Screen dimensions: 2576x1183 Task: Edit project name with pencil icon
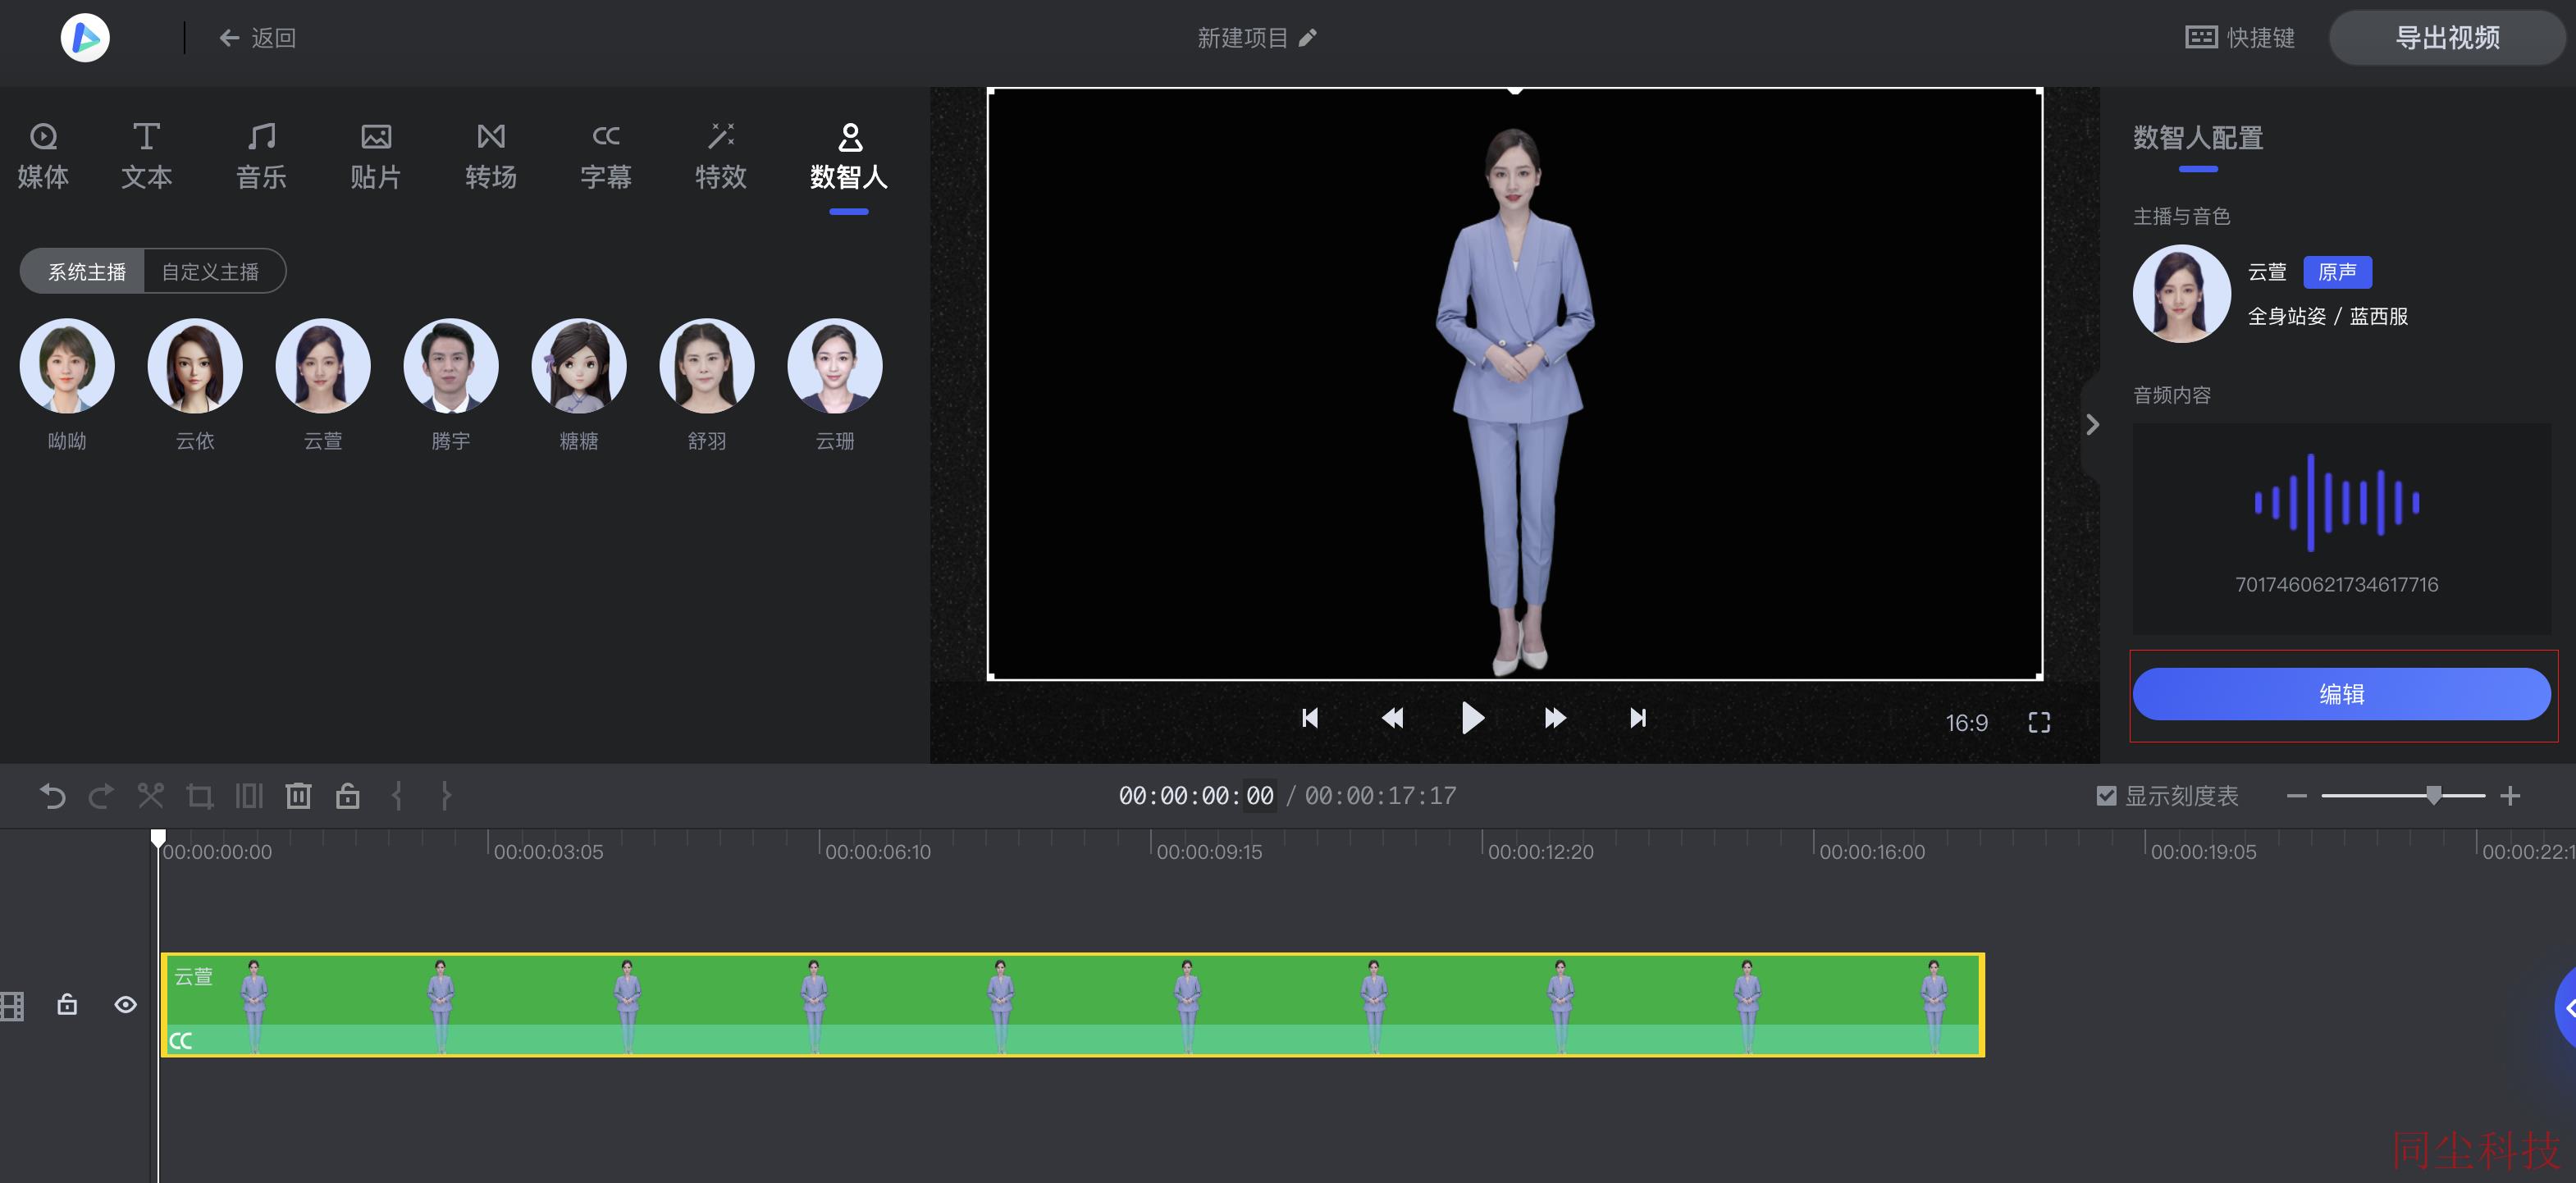pyautogui.click(x=1308, y=38)
